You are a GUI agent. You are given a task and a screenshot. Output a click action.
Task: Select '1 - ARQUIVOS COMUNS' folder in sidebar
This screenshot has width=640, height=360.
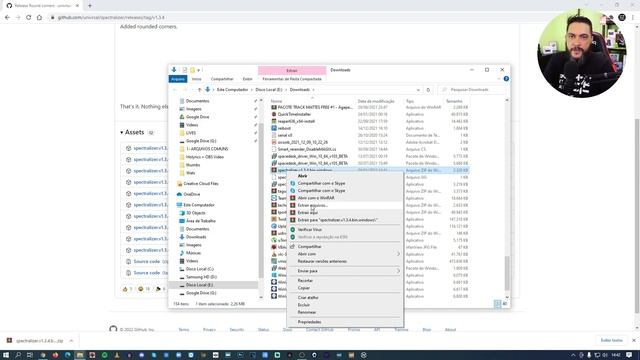pos(207,149)
